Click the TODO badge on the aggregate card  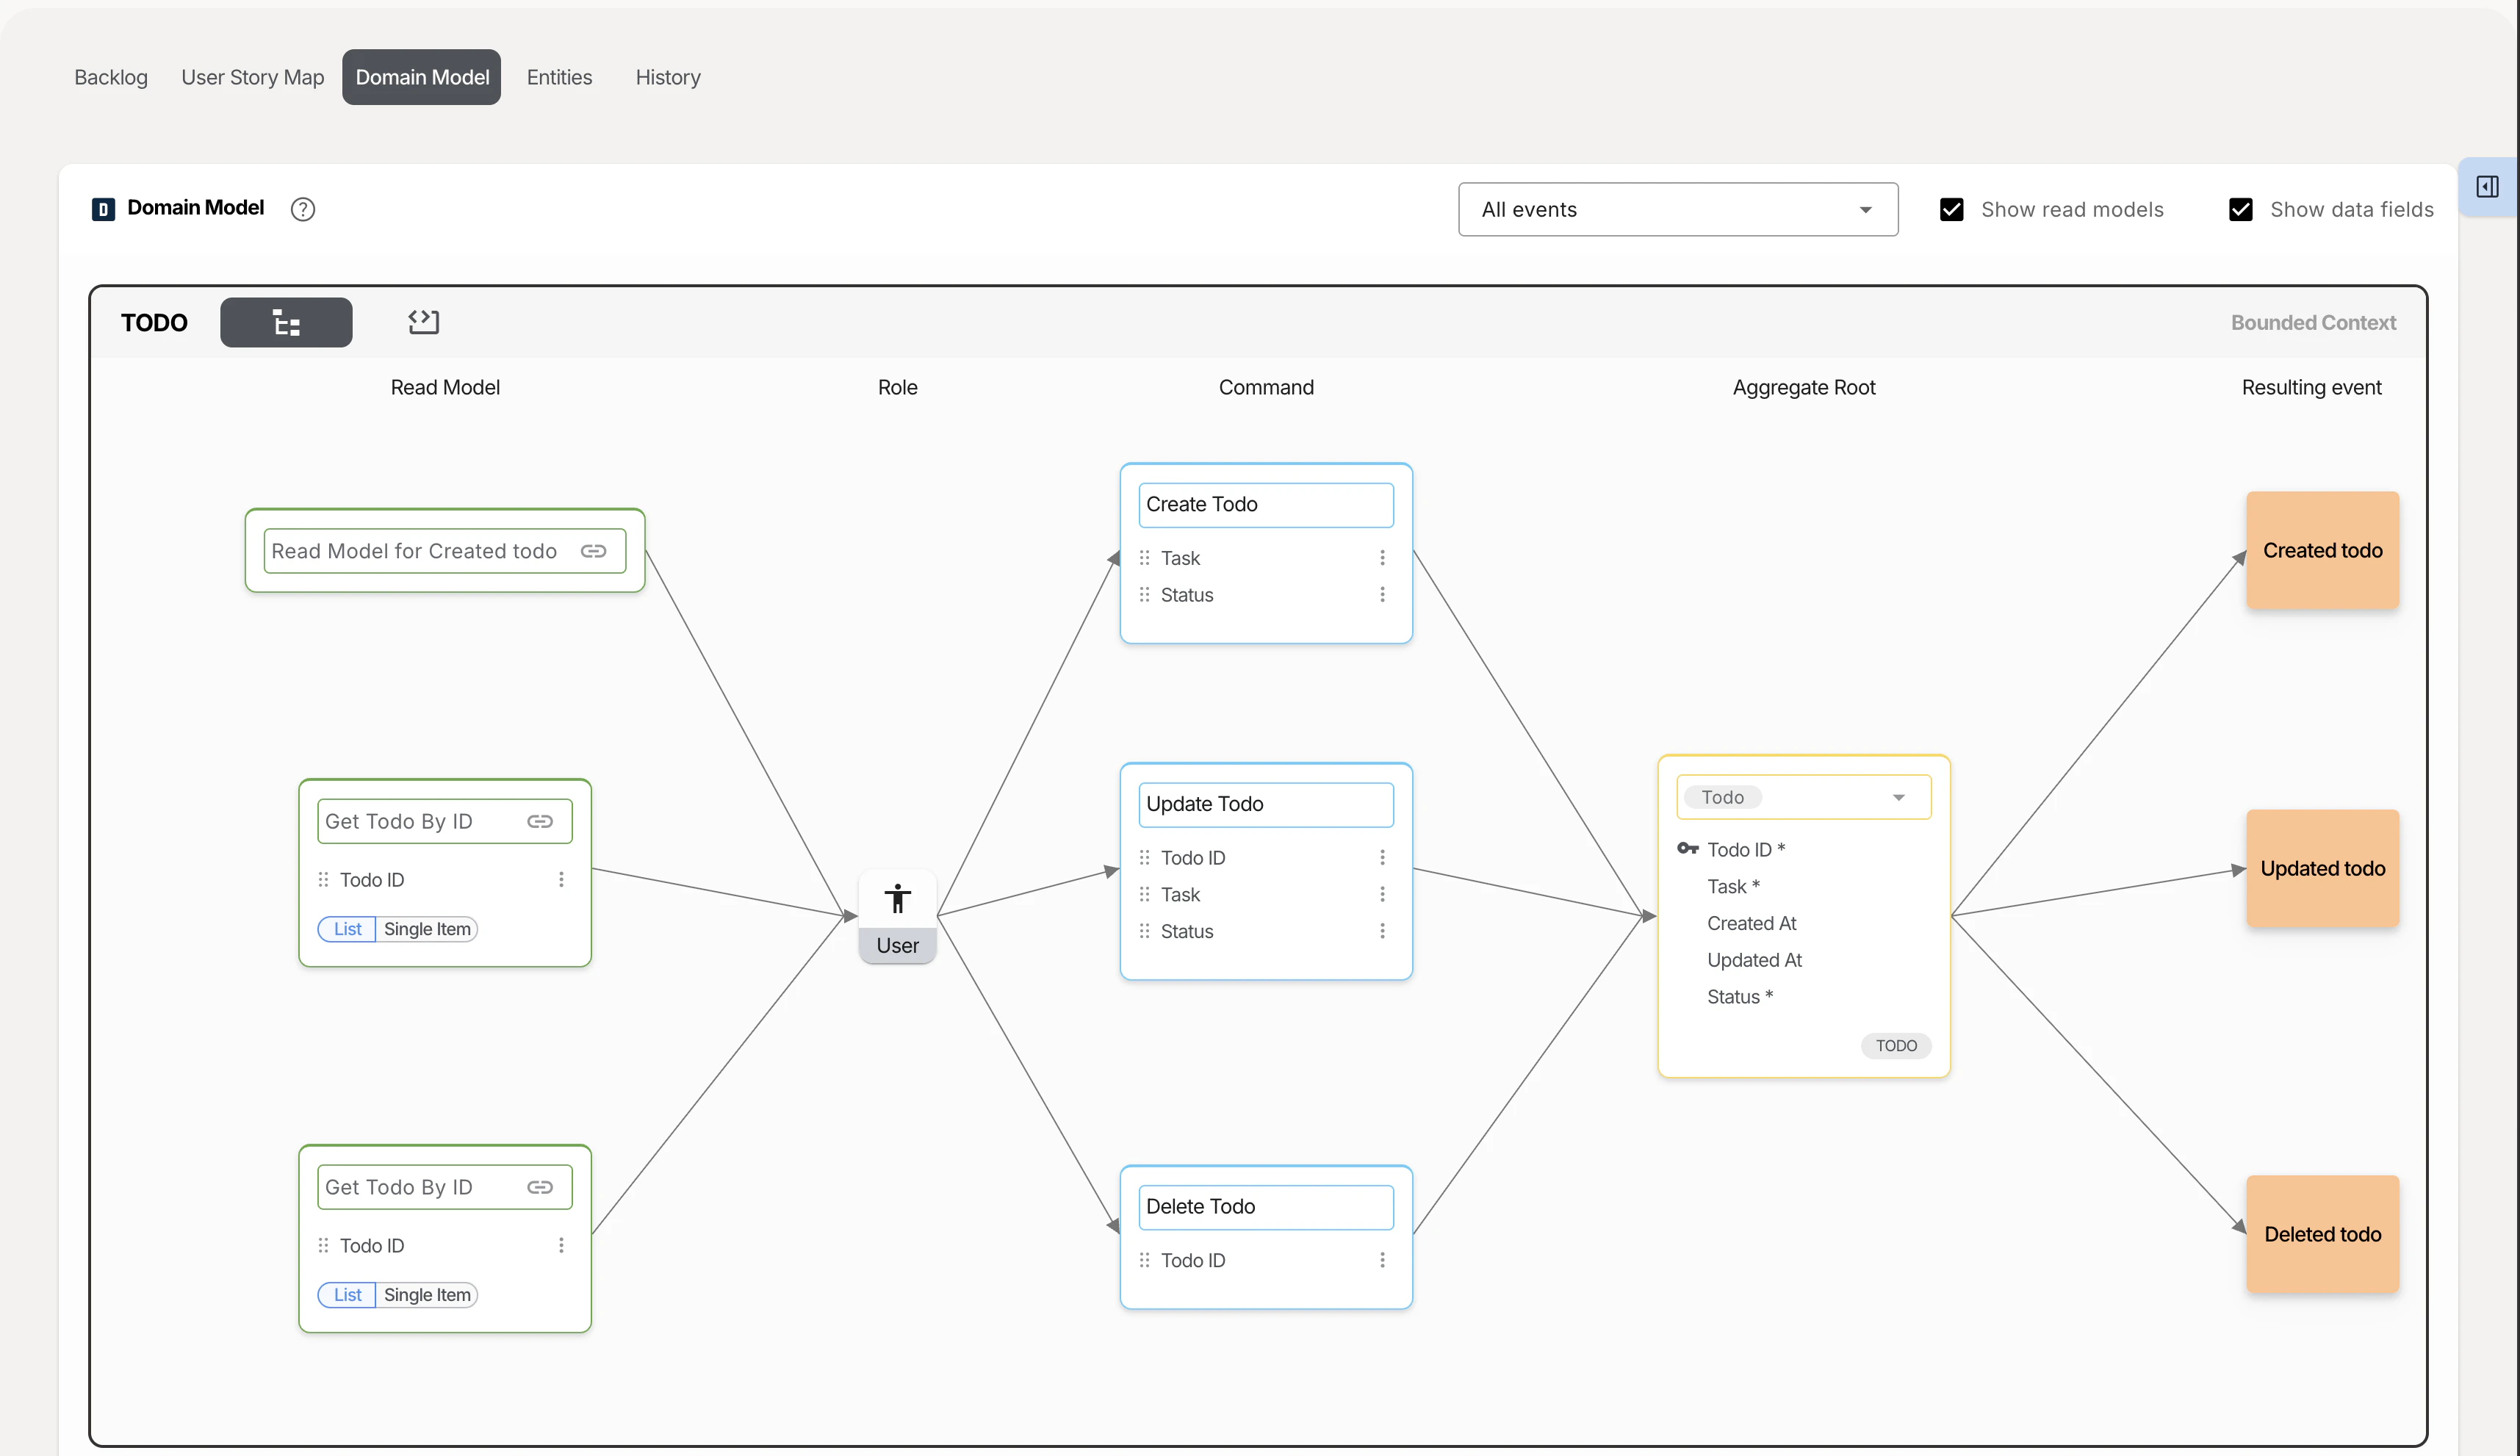pyautogui.click(x=1896, y=1045)
